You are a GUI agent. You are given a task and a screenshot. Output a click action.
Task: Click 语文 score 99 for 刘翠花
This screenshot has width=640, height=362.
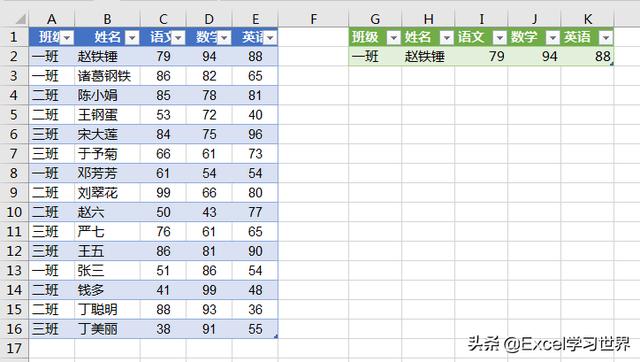point(163,193)
